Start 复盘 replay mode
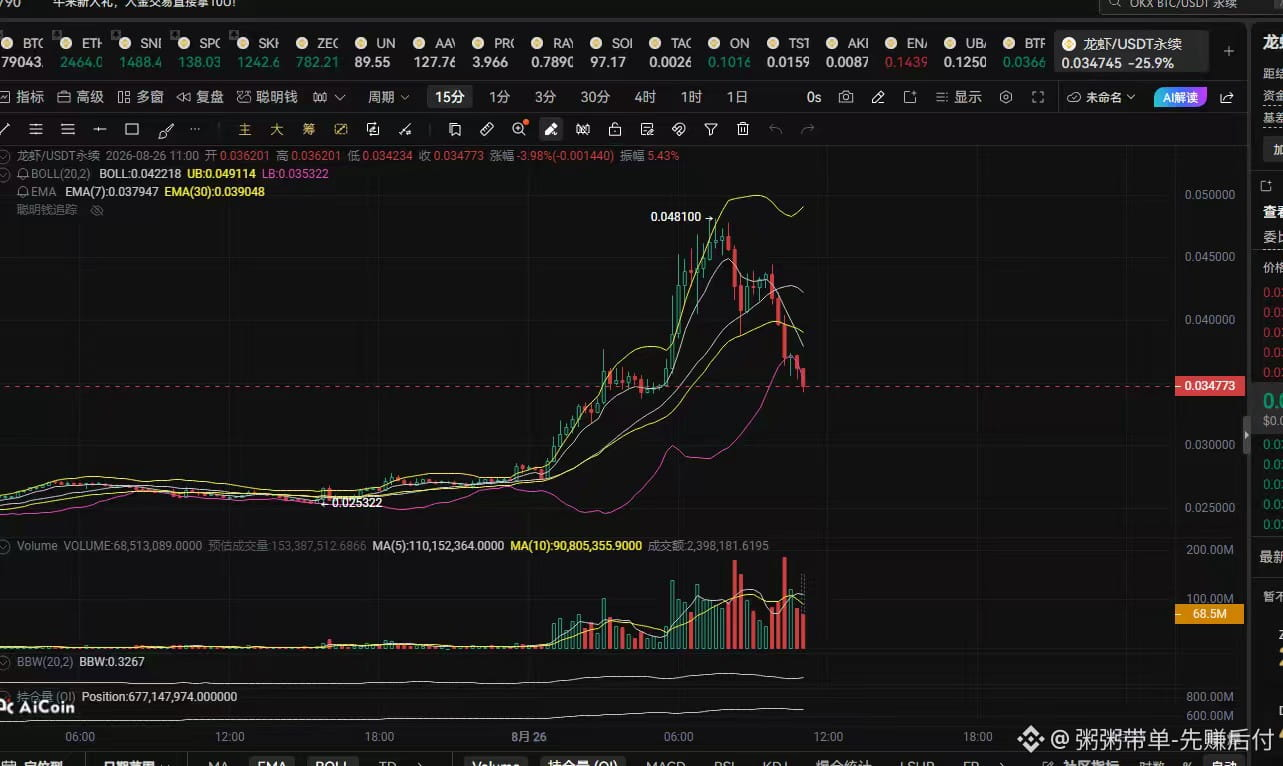 (200, 97)
